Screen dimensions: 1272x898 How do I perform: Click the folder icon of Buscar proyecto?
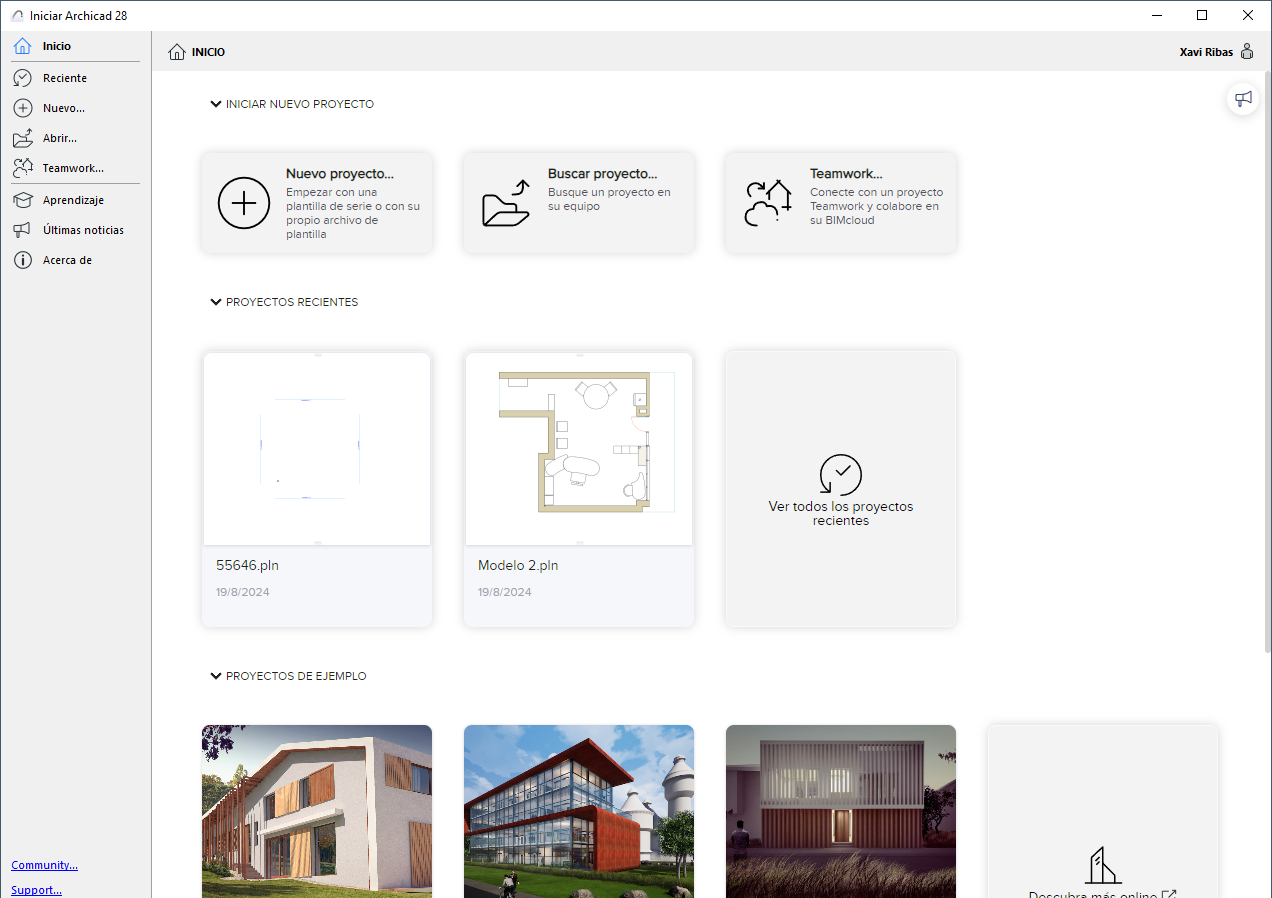tap(506, 203)
